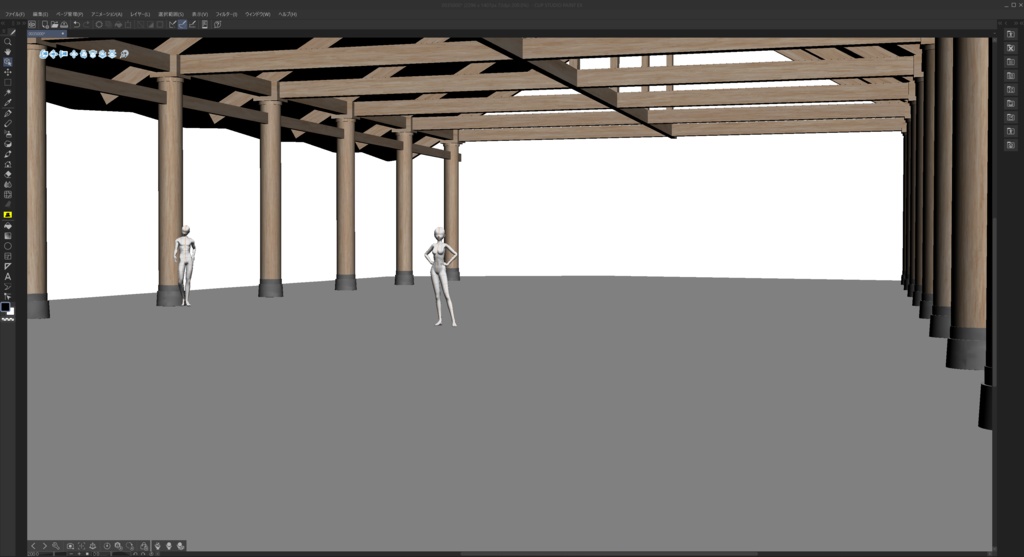Click the sub drawing color swatch
1024x557 pixels.
(11, 312)
